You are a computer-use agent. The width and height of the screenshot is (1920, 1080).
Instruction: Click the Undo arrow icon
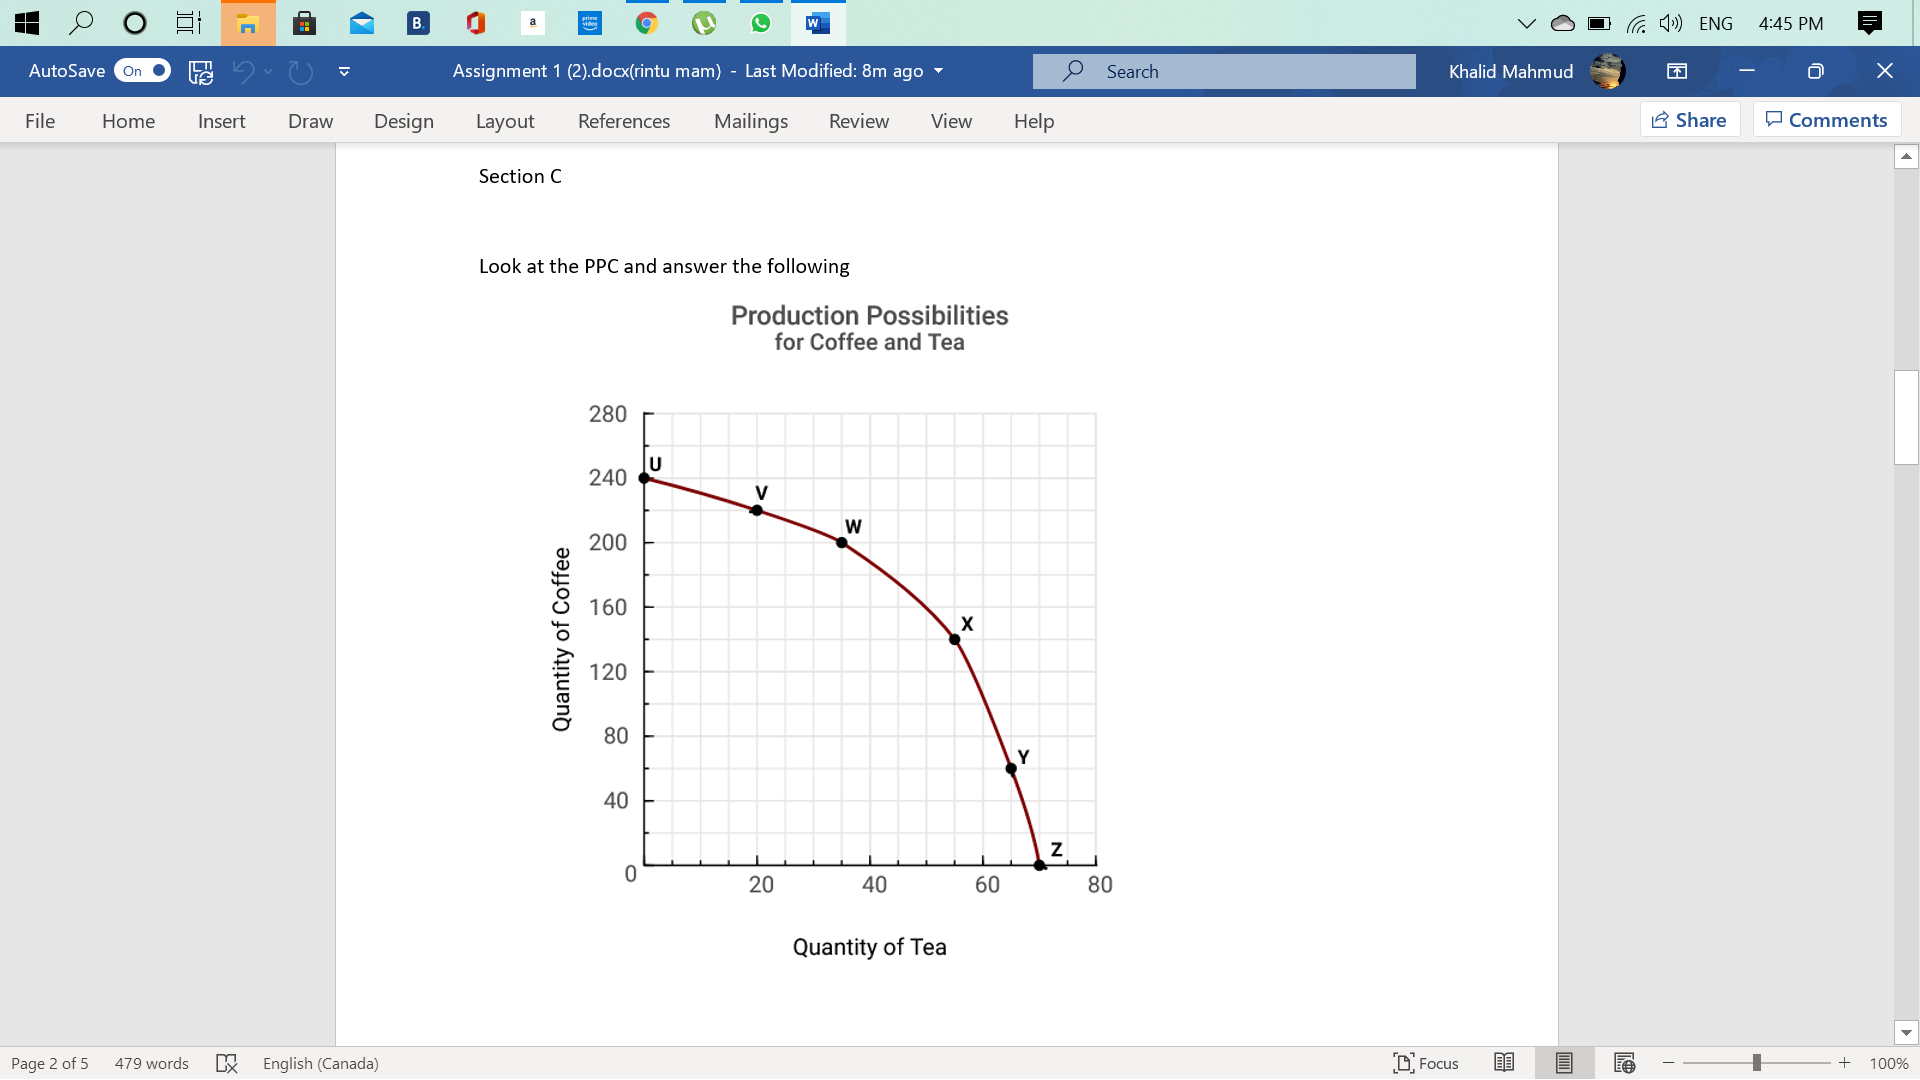[242, 71]
